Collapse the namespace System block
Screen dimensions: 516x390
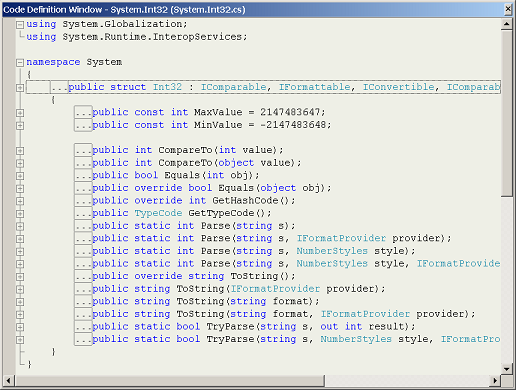[x=20, y=62]
